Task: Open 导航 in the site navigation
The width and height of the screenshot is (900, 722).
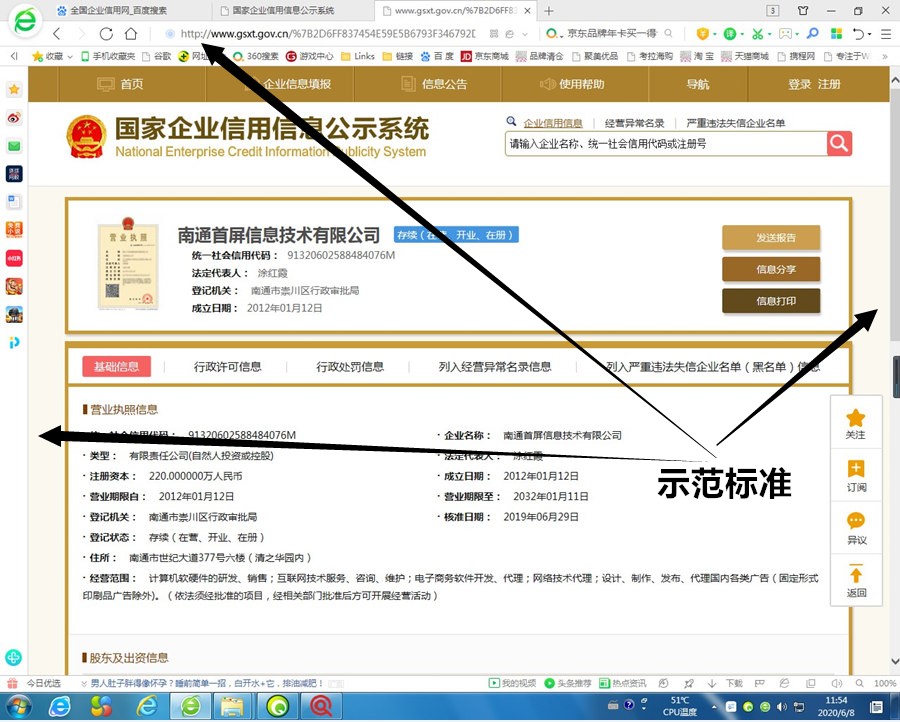Action: pos(698,84)
